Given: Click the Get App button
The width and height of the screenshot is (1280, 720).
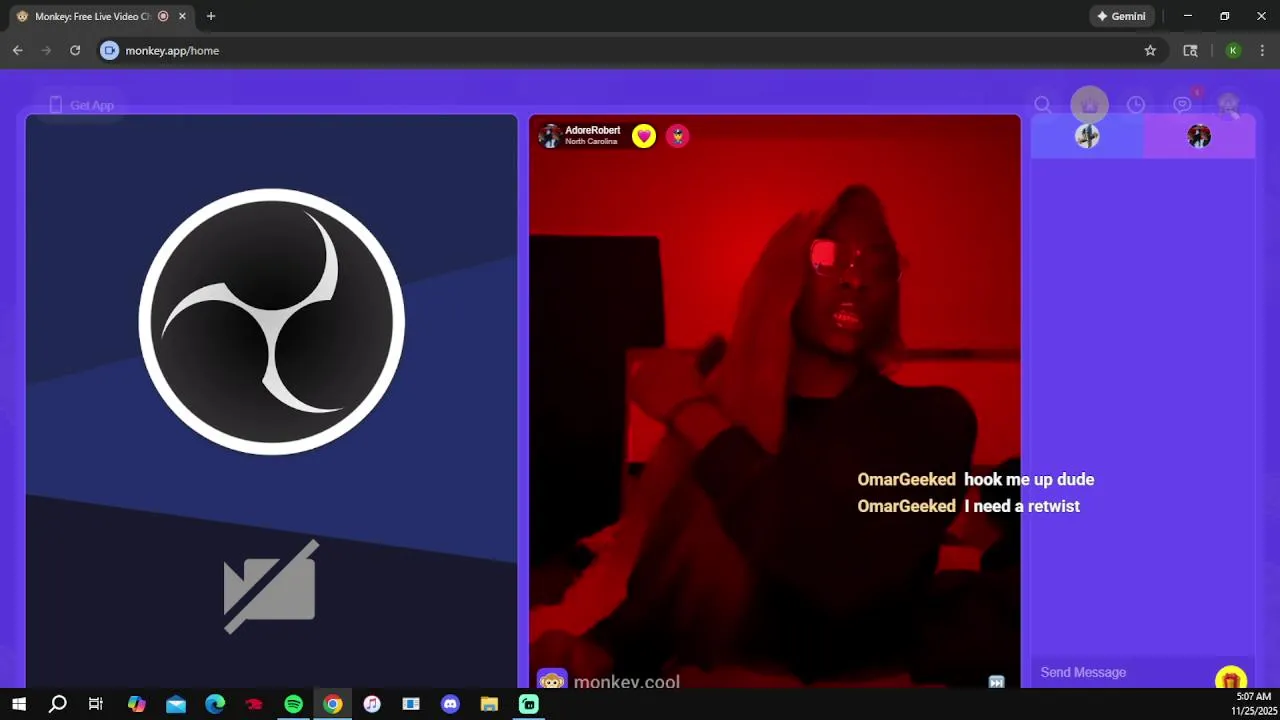Looking at the screenshot, I should pos(82,105).
